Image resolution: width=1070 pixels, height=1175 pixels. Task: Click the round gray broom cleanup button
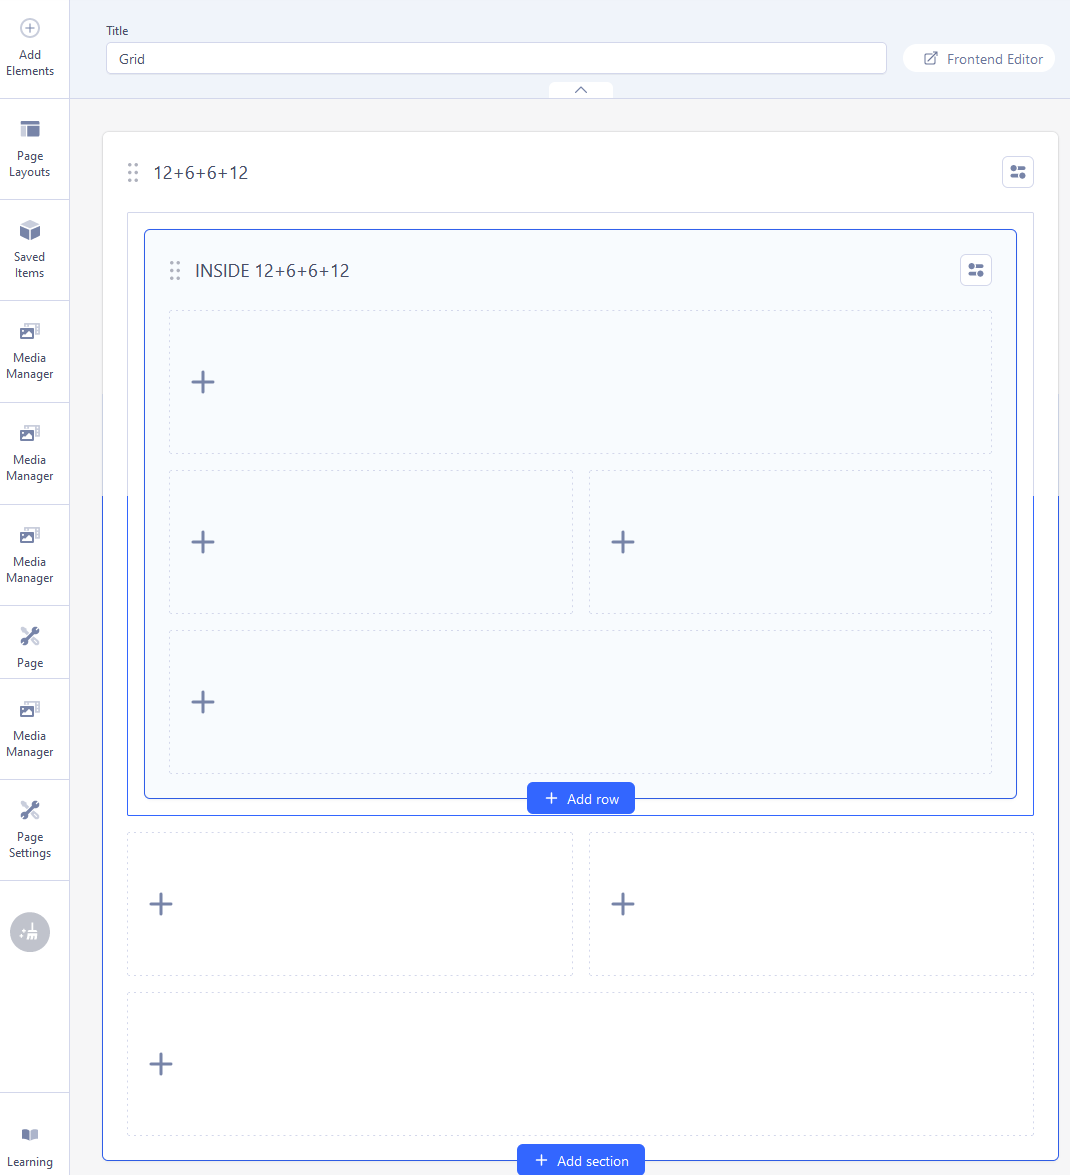coord(30,932)
